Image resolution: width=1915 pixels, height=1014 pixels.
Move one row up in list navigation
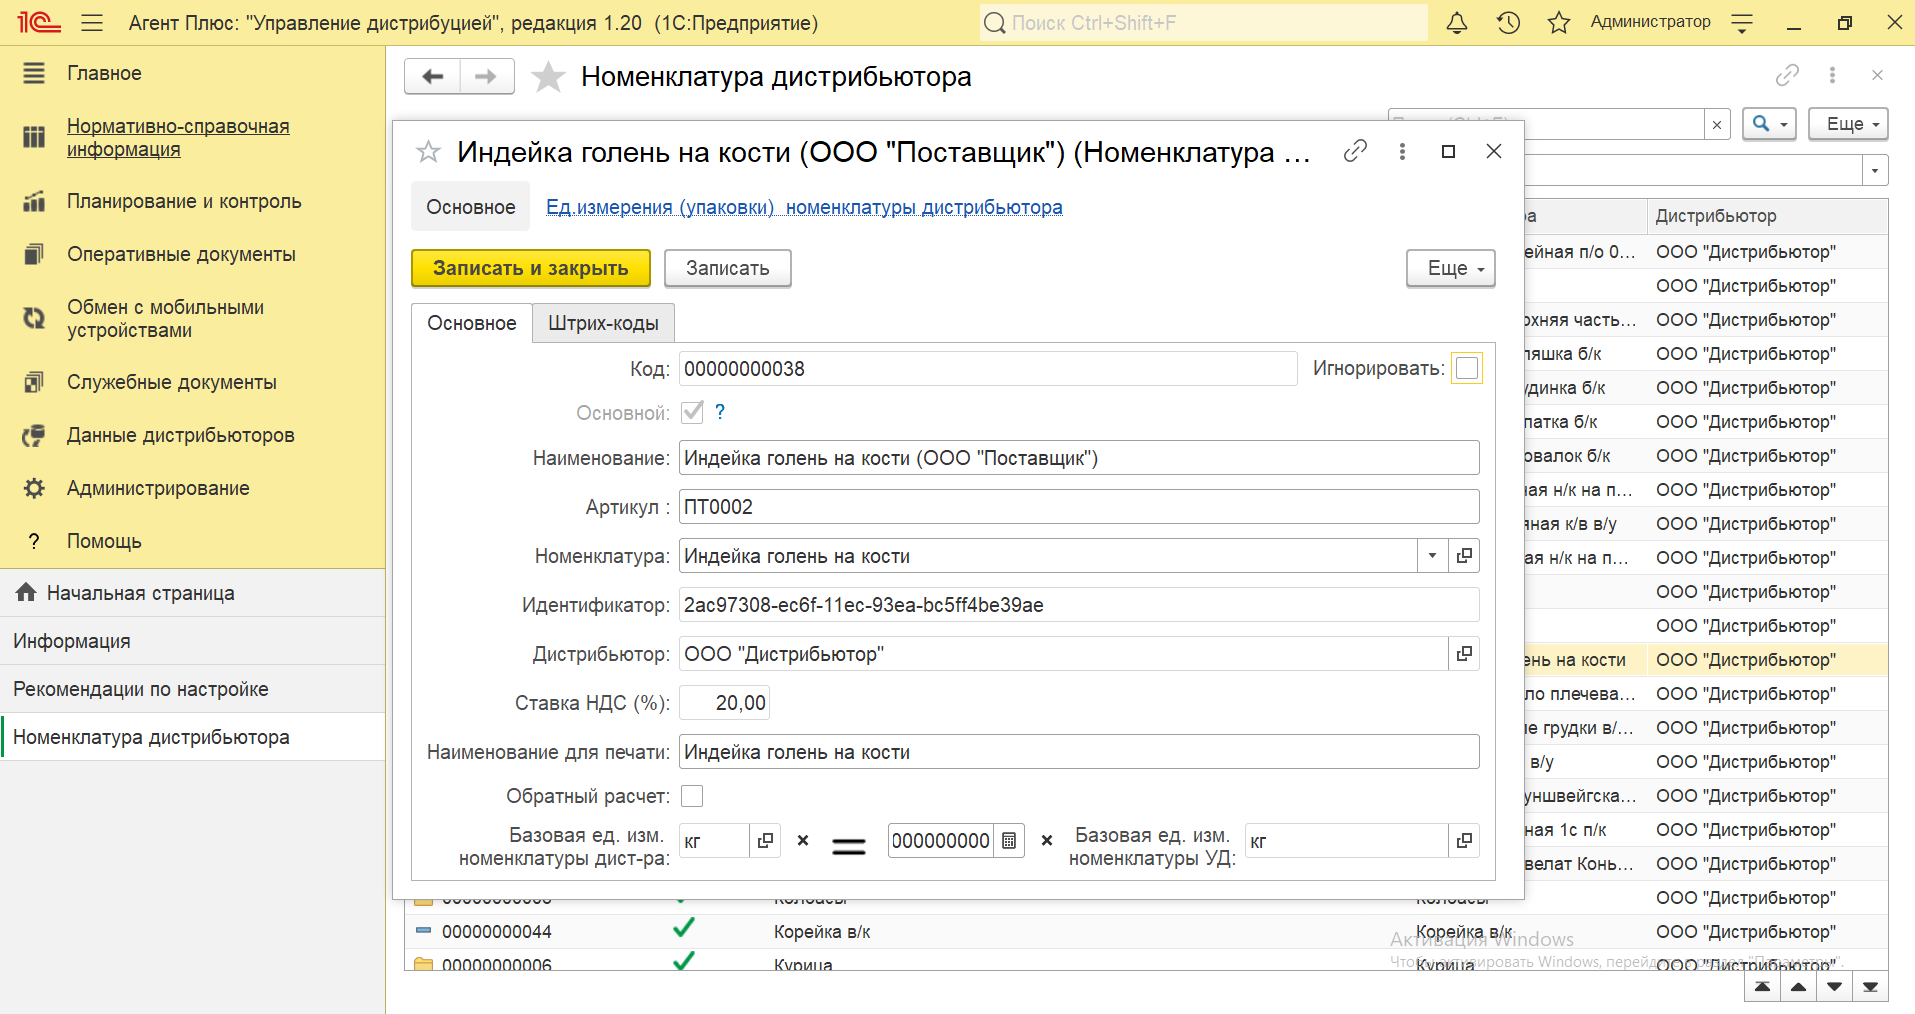[1798, 987]
